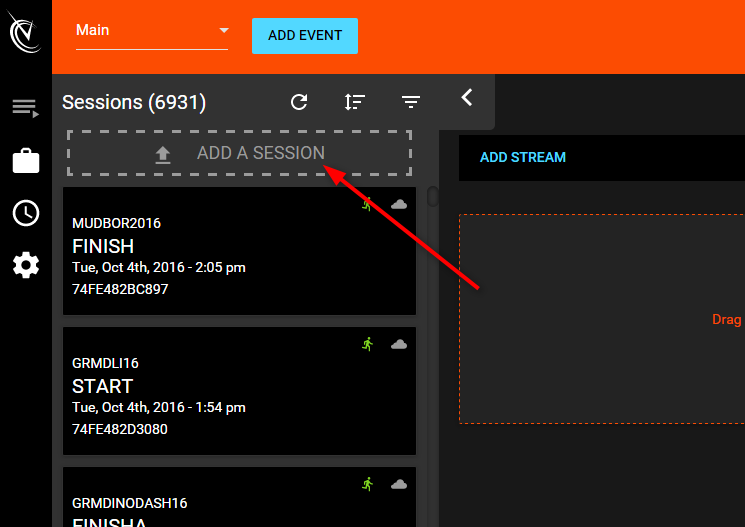Click the Sessions (6931) heading

click(134, 102)
